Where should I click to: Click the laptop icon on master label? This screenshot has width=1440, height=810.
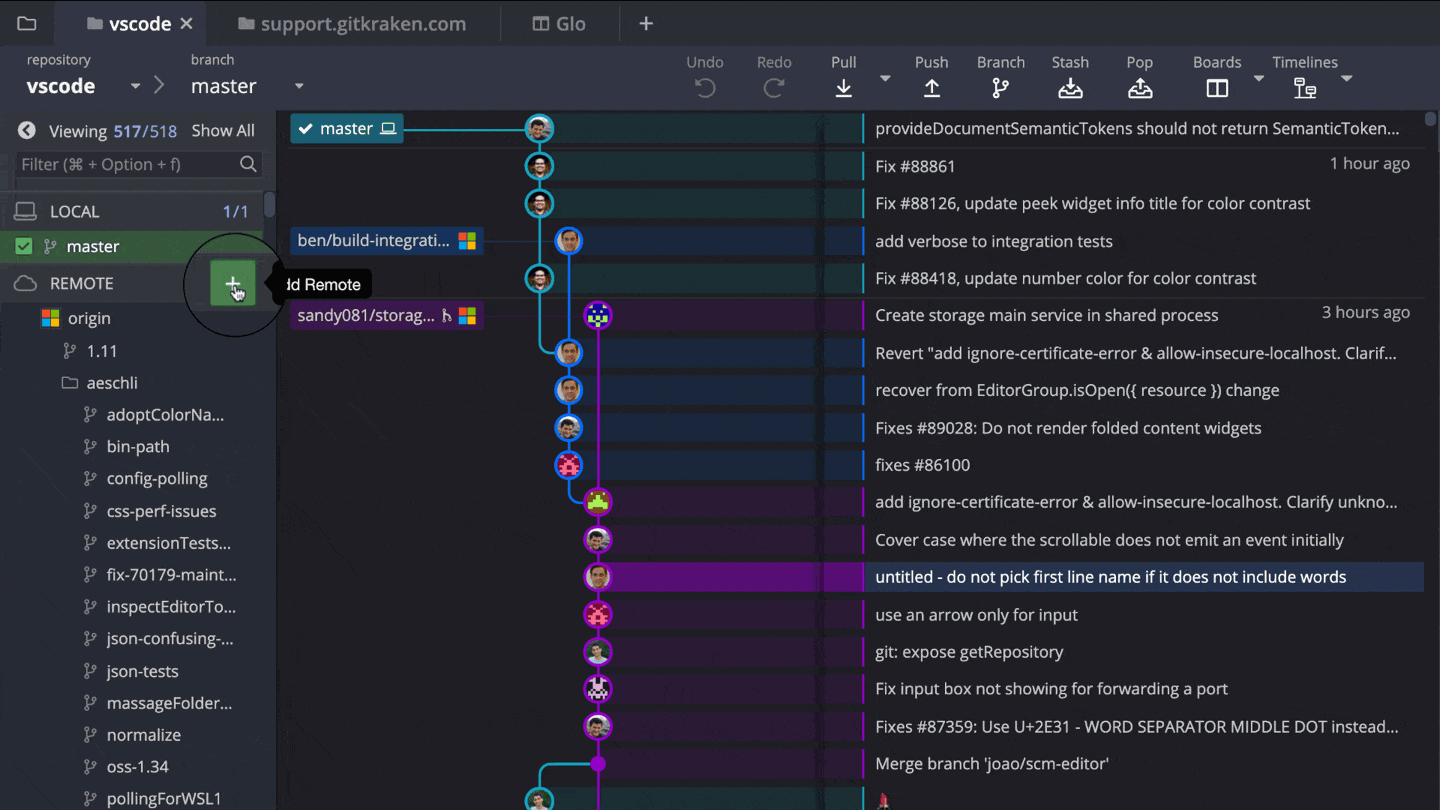pos(388,128)
